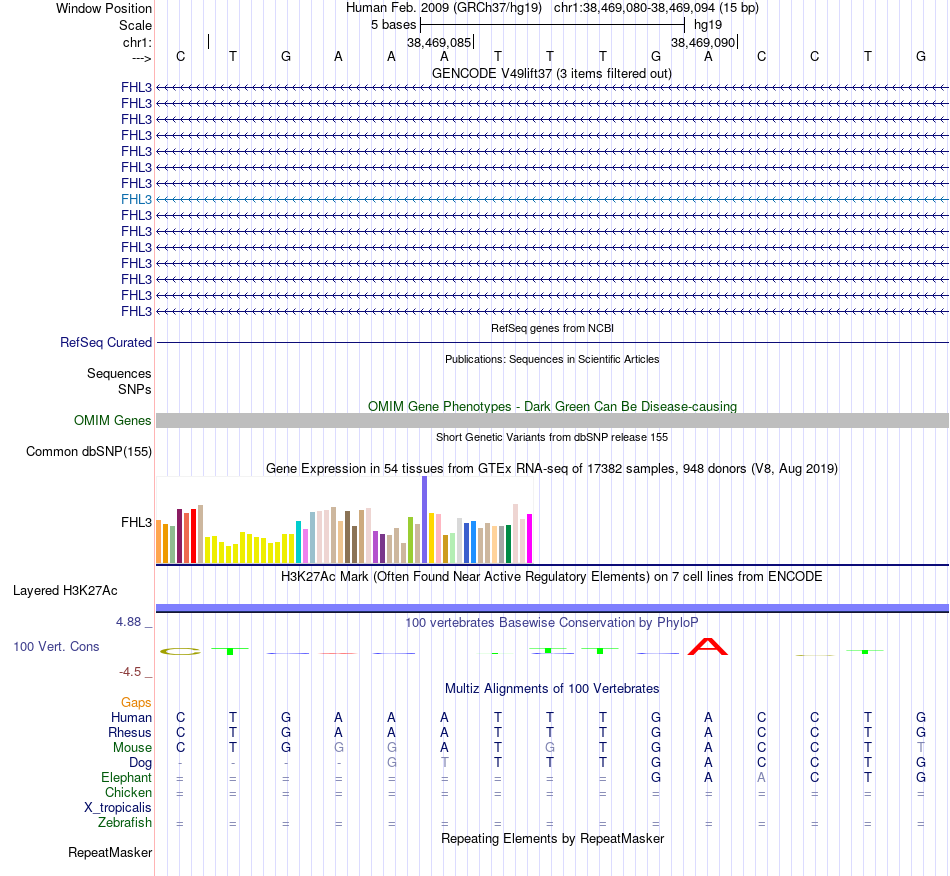Open the RefSeq Curated track label
The width and height of the screenshot is (950, 876).
[x=106, y=342]
